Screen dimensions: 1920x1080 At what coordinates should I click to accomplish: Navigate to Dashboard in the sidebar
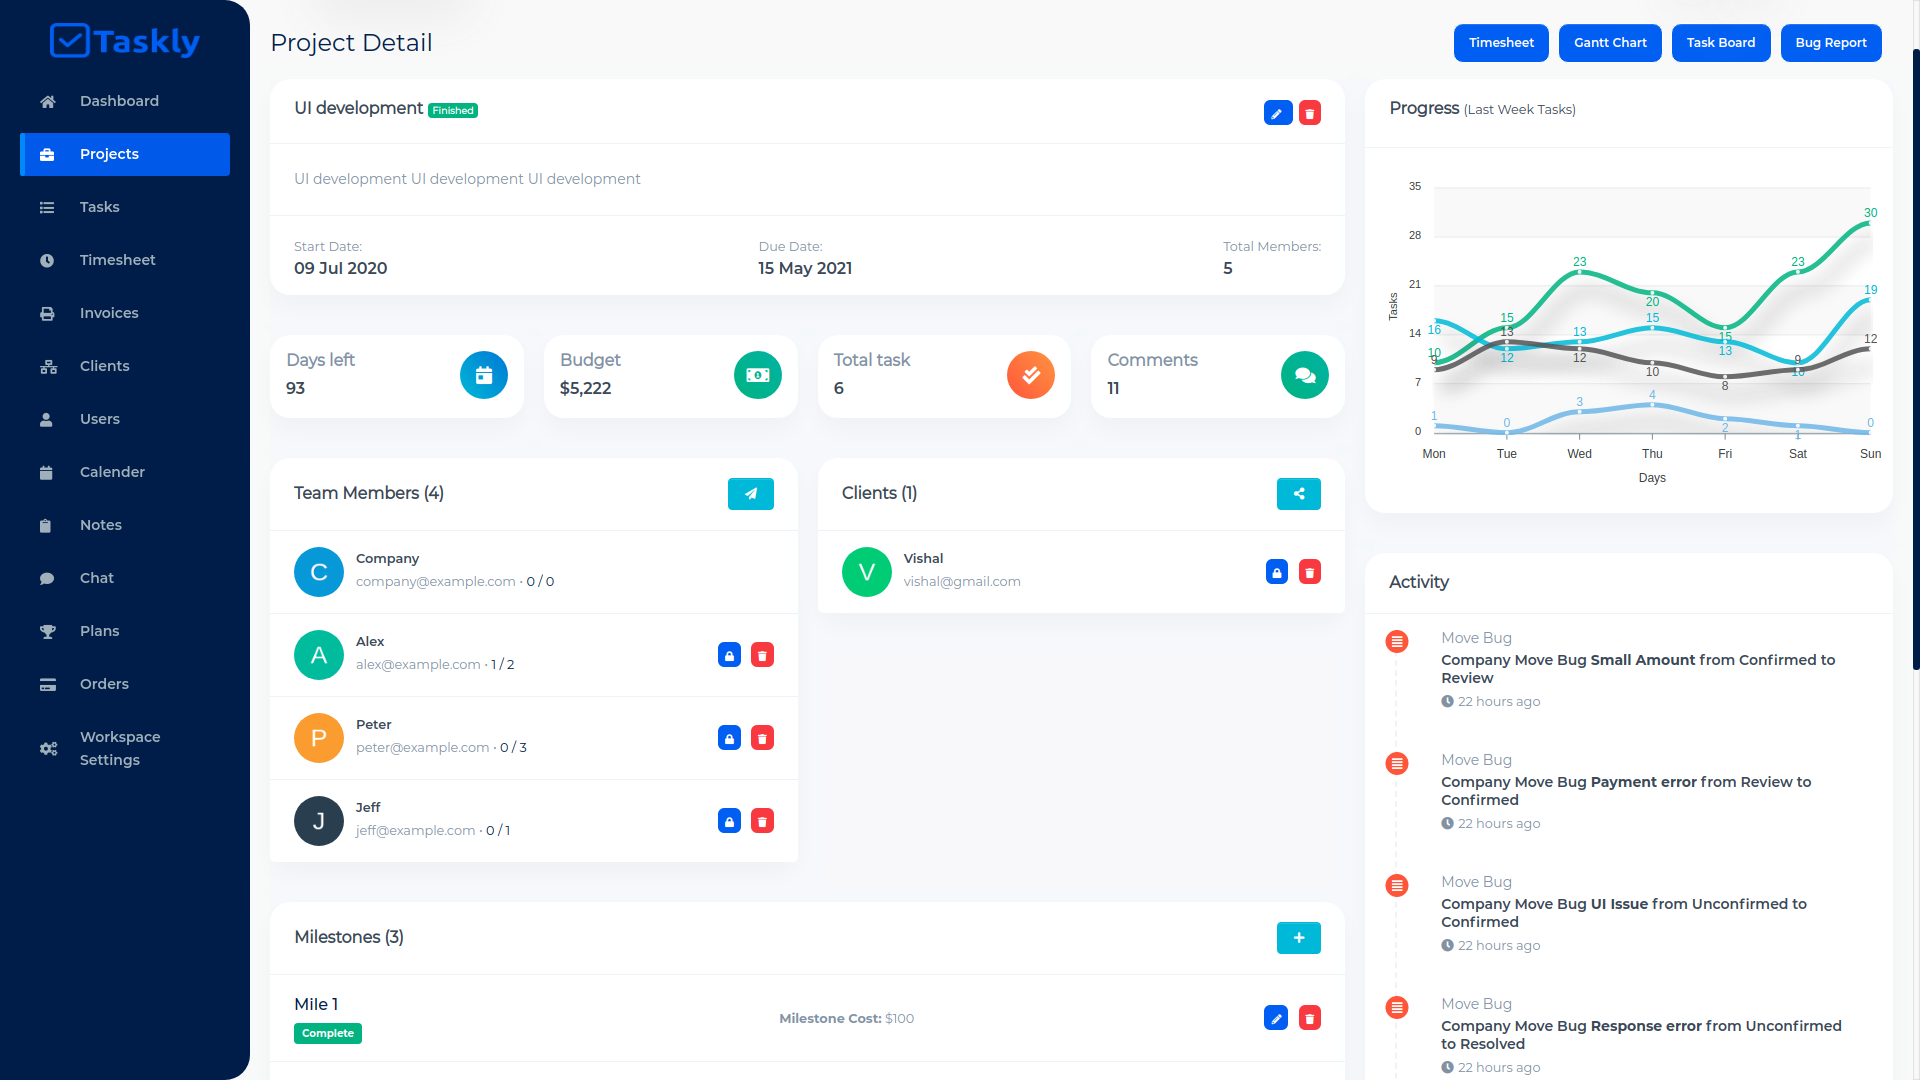point(119,101)
